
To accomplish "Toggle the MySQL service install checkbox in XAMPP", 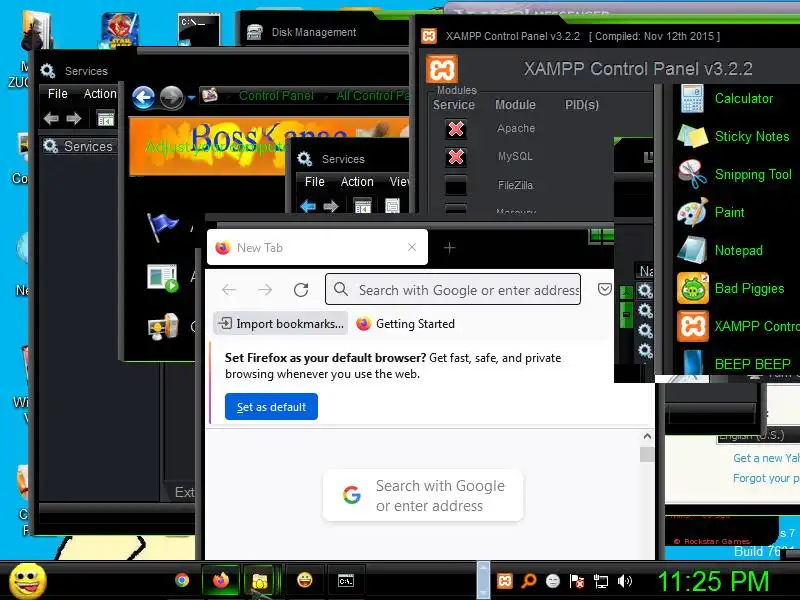I will pos(456,157).
